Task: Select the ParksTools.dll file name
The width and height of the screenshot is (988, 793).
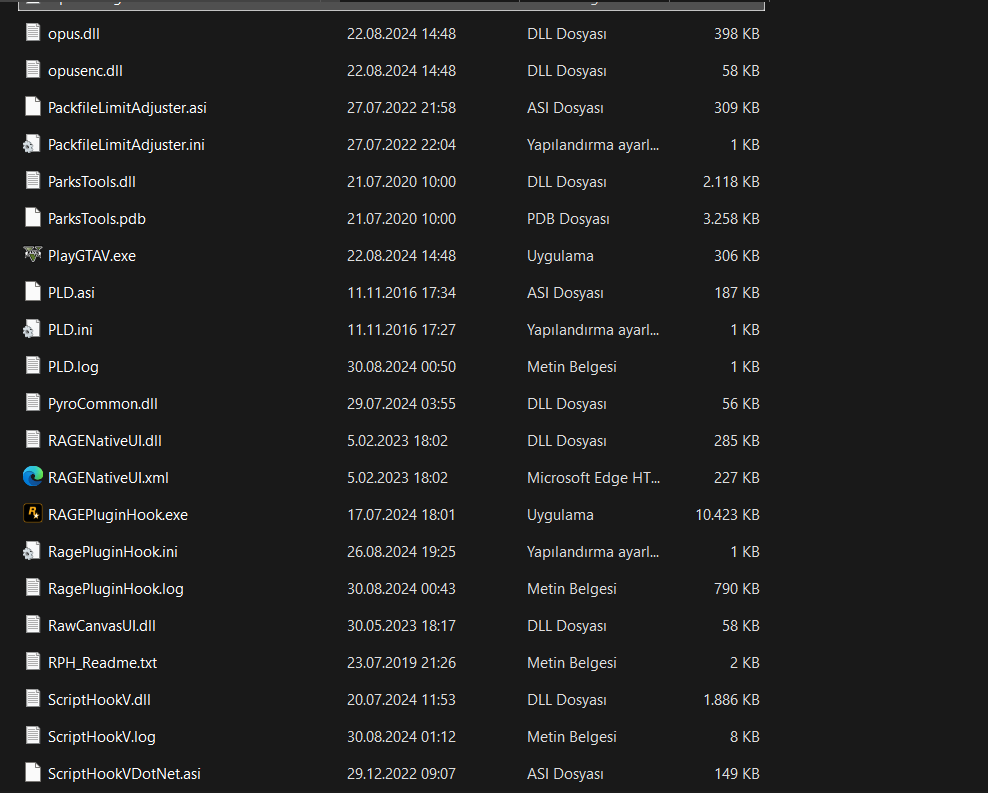Action: (91, 181)
